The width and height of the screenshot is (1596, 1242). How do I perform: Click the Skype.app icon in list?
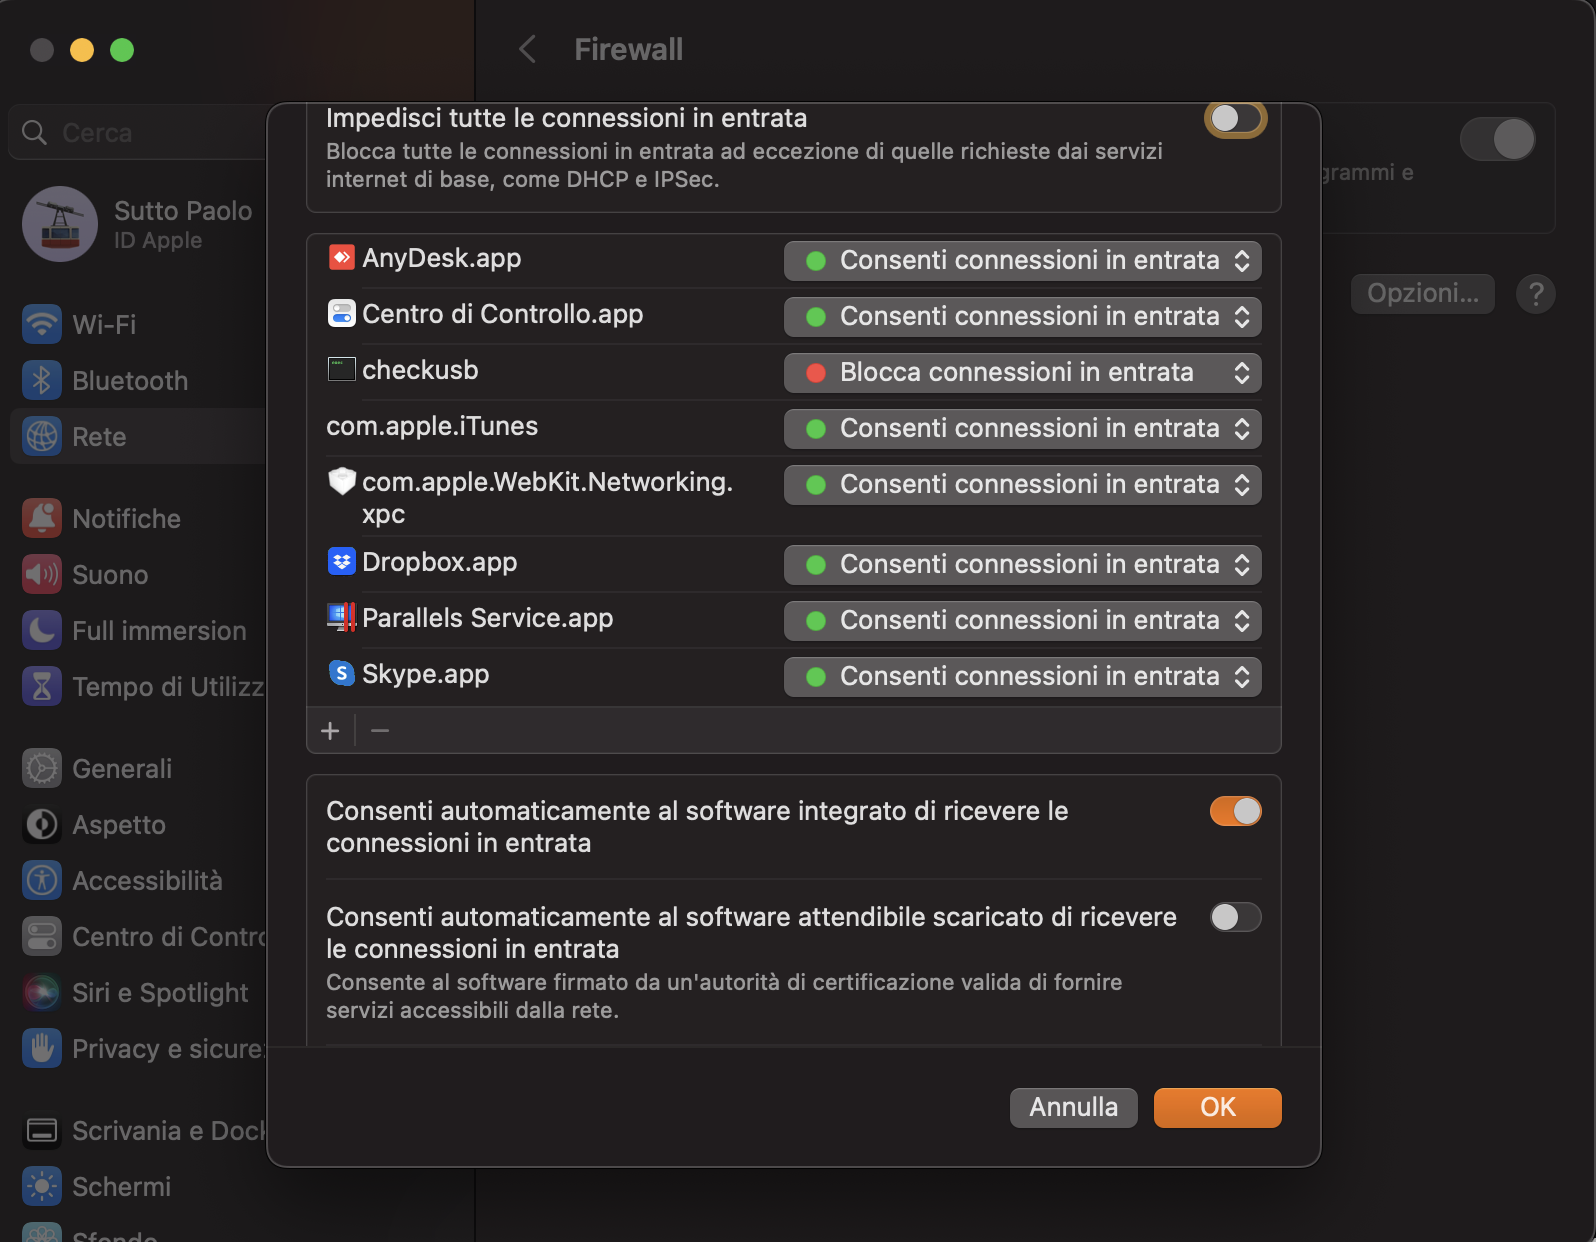(x=342, y=674)
